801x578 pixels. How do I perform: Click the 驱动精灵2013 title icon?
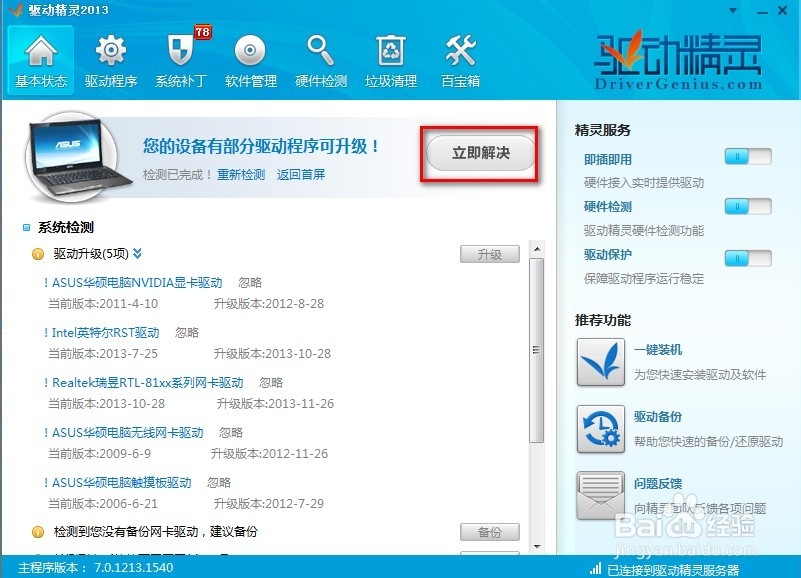point(16,10)
